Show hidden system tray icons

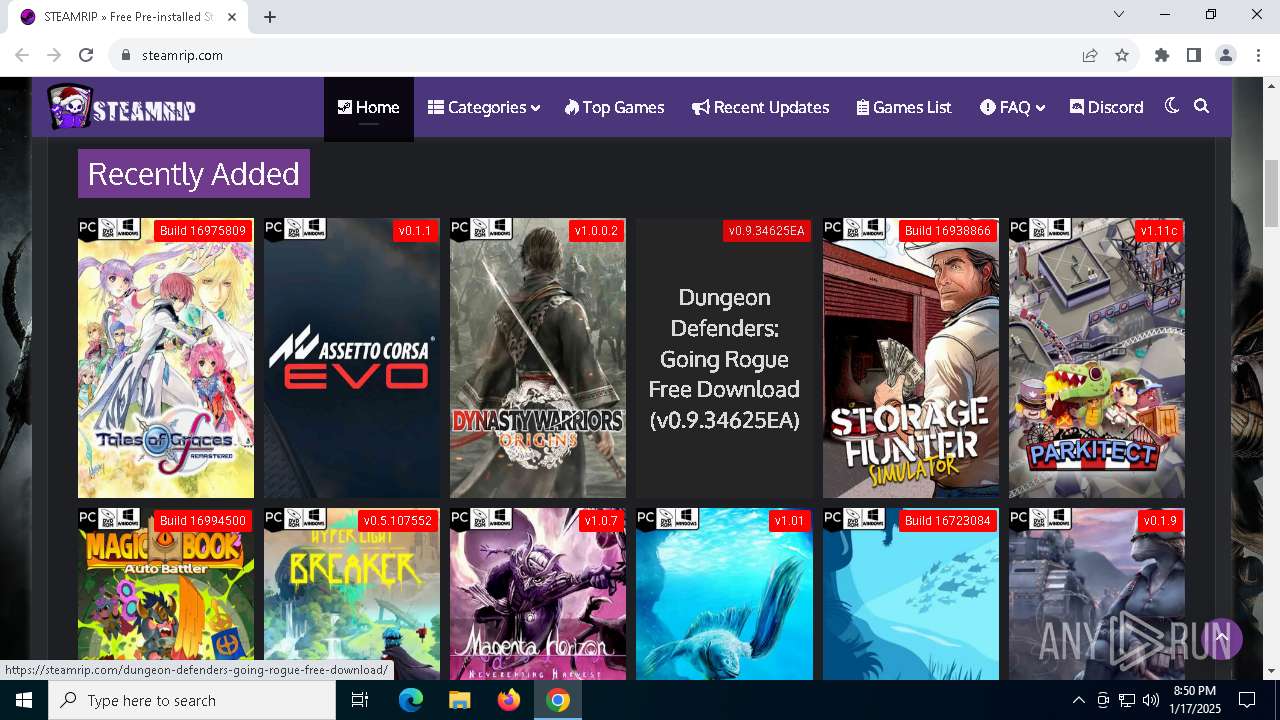pyautogui.click(x=1078, y=700)
